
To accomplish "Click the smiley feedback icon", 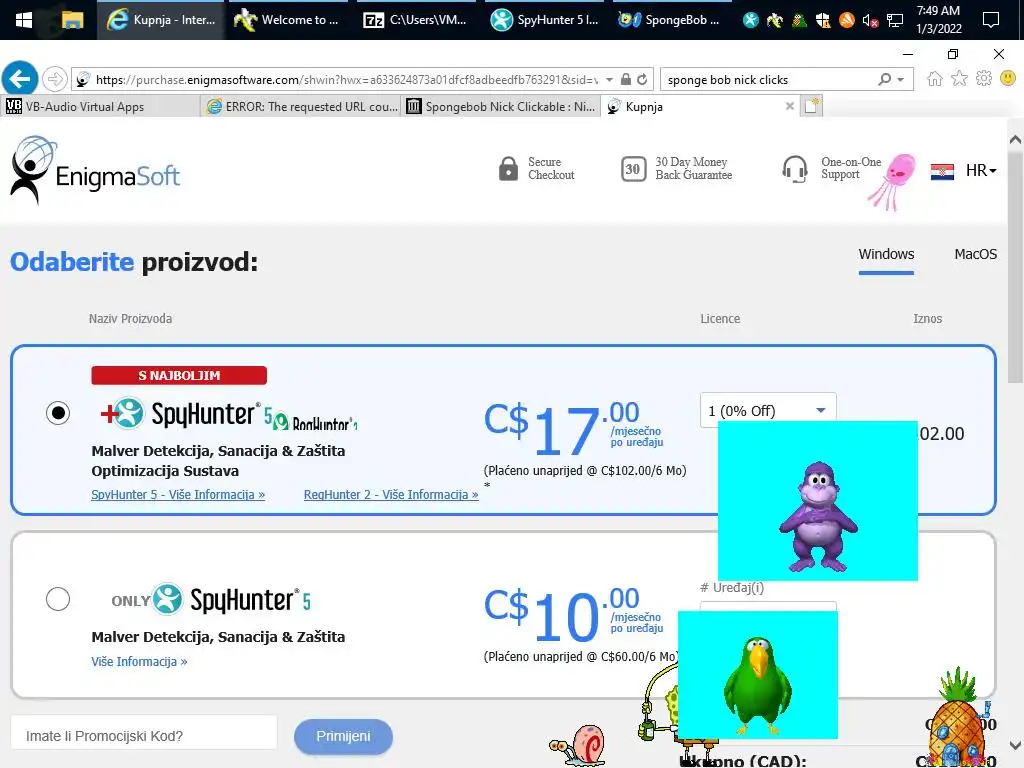I will tap(1008, 79).
